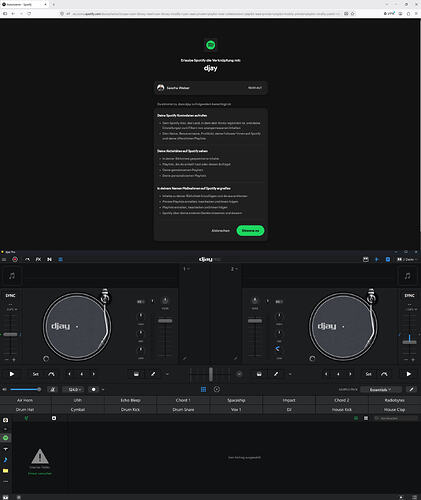Open the 124.0 BPM dropdown
This screenshot has height=500, width=421.
[74, 389]
